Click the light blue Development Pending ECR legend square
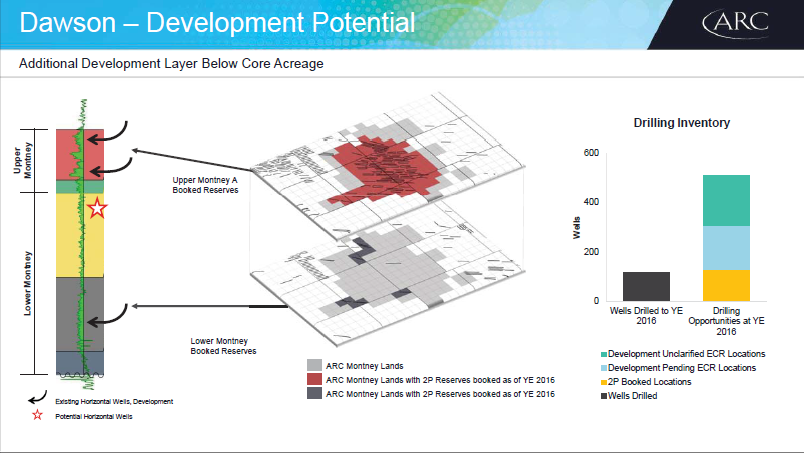The width and height of the screenshot is (804, 476). pyautogui.click(x=604, y=368)
